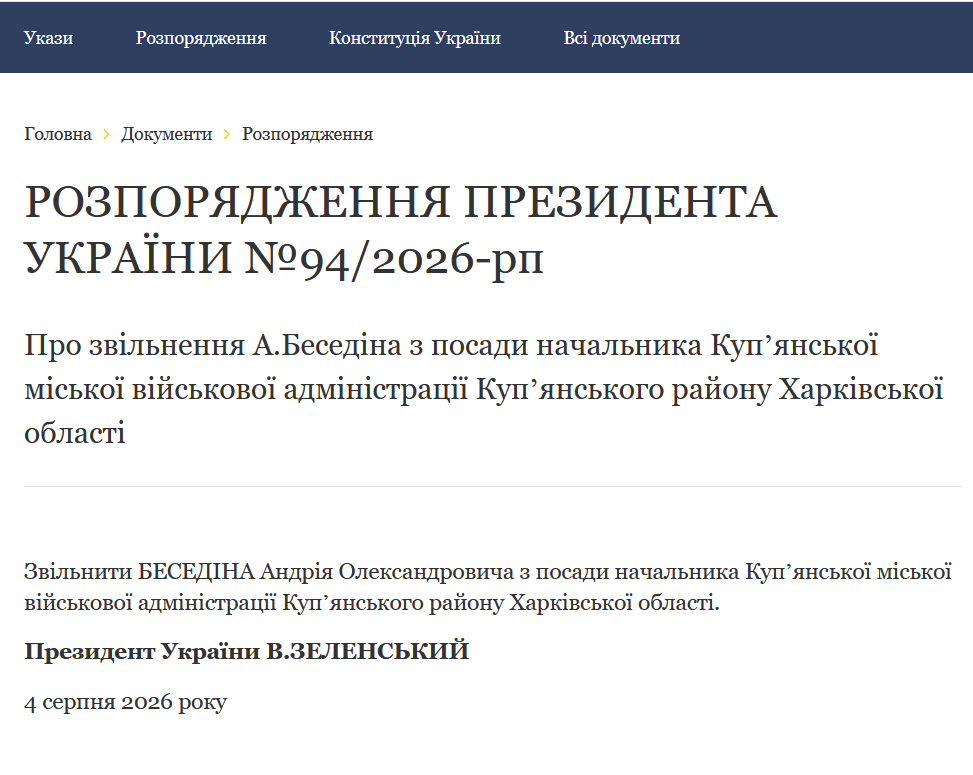Go to Документи breadcrumb link

[x=166, y=134]
